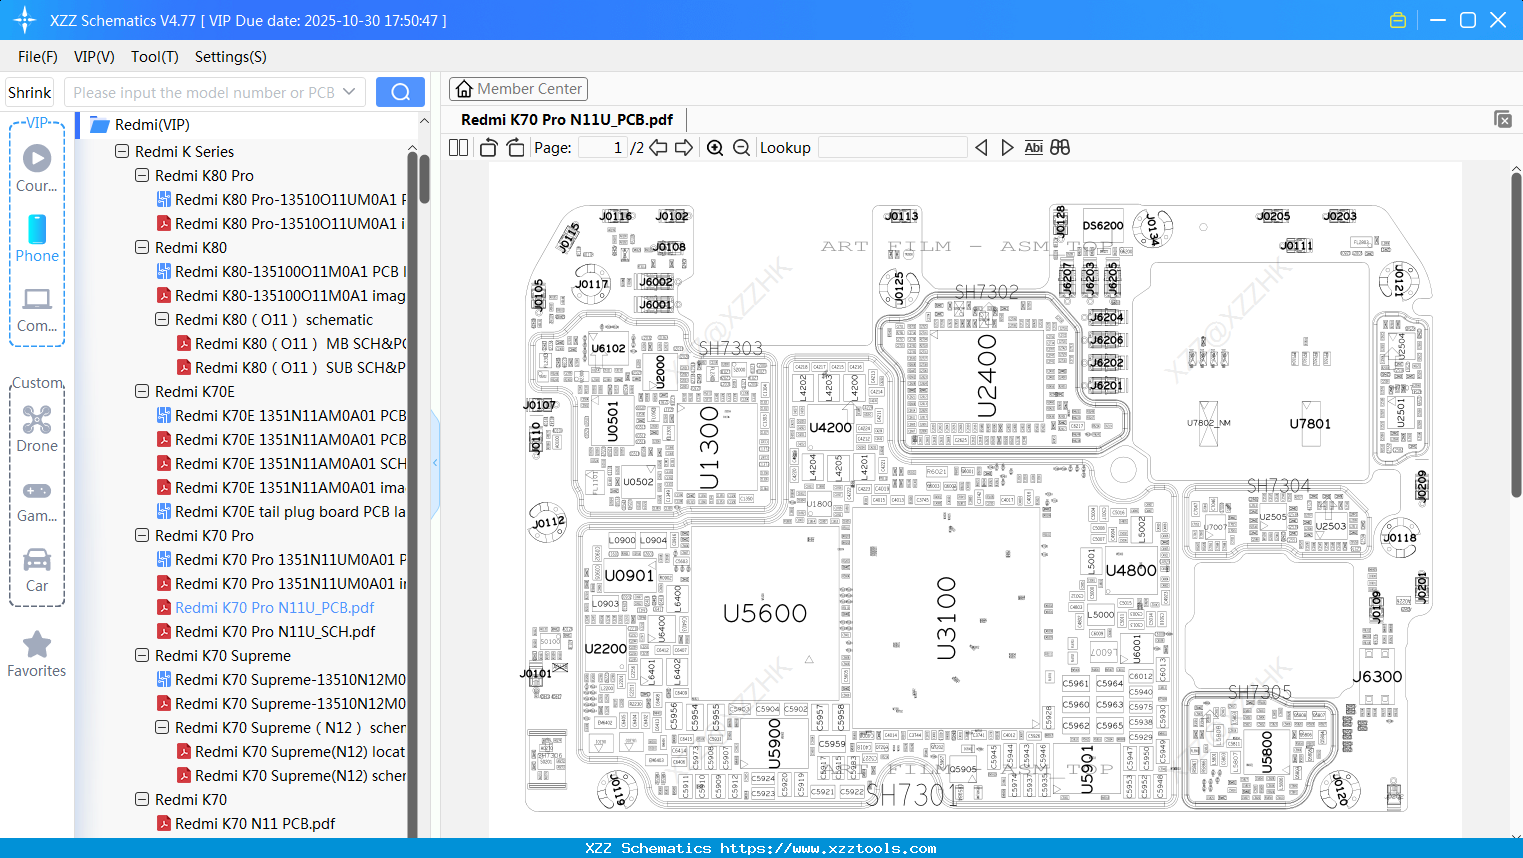1523x858 pixels.
Task: Zoom in on the PCB view
Action: pyautogui.click(x=715, y=148)
